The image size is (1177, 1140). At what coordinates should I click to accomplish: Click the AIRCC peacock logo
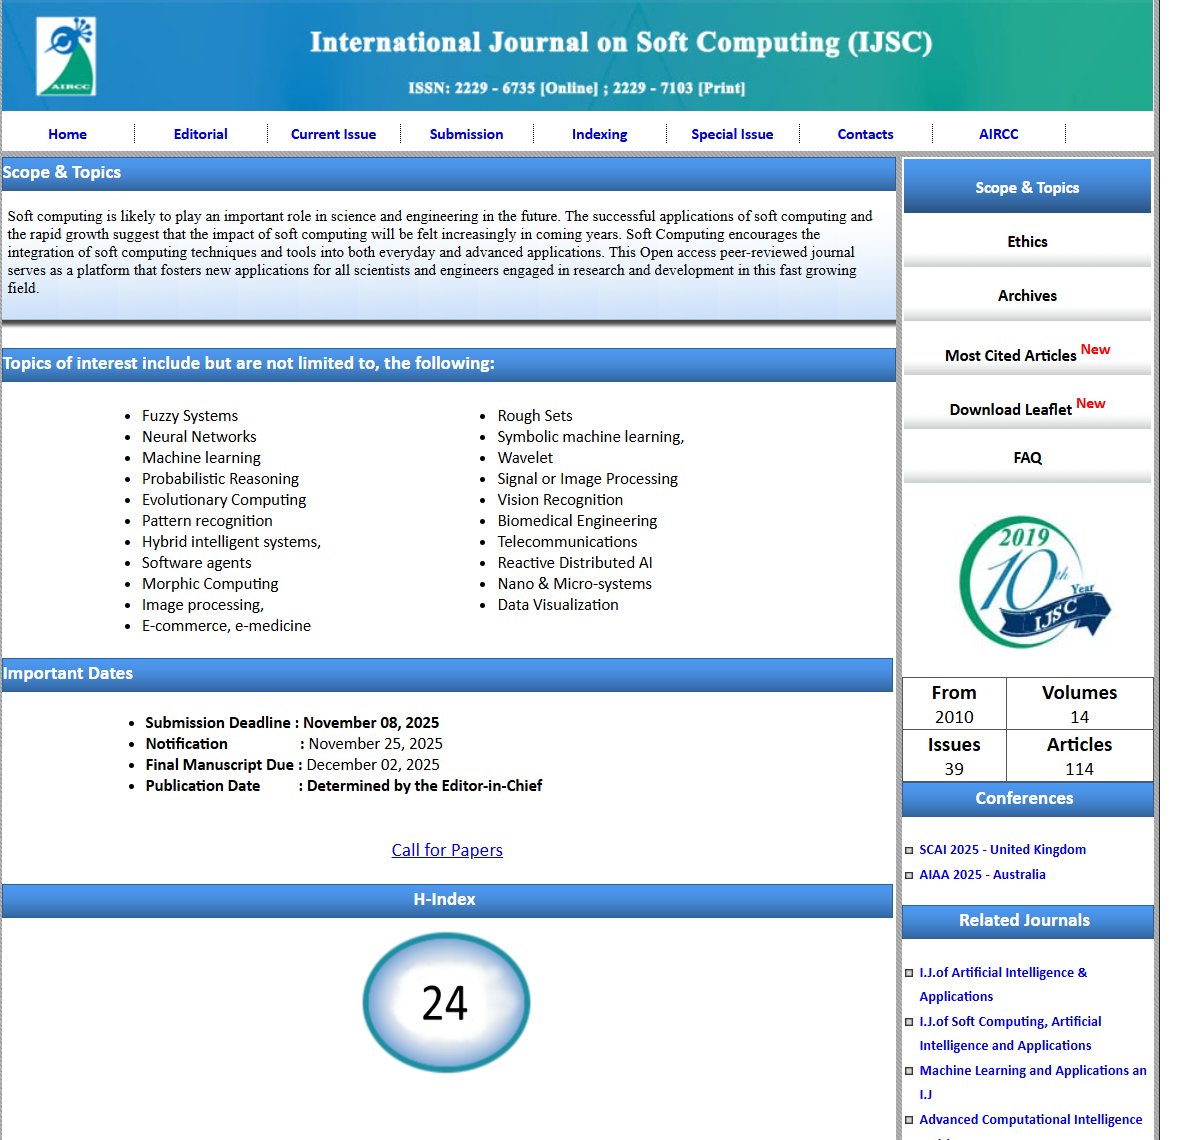(x=66, y=56)
